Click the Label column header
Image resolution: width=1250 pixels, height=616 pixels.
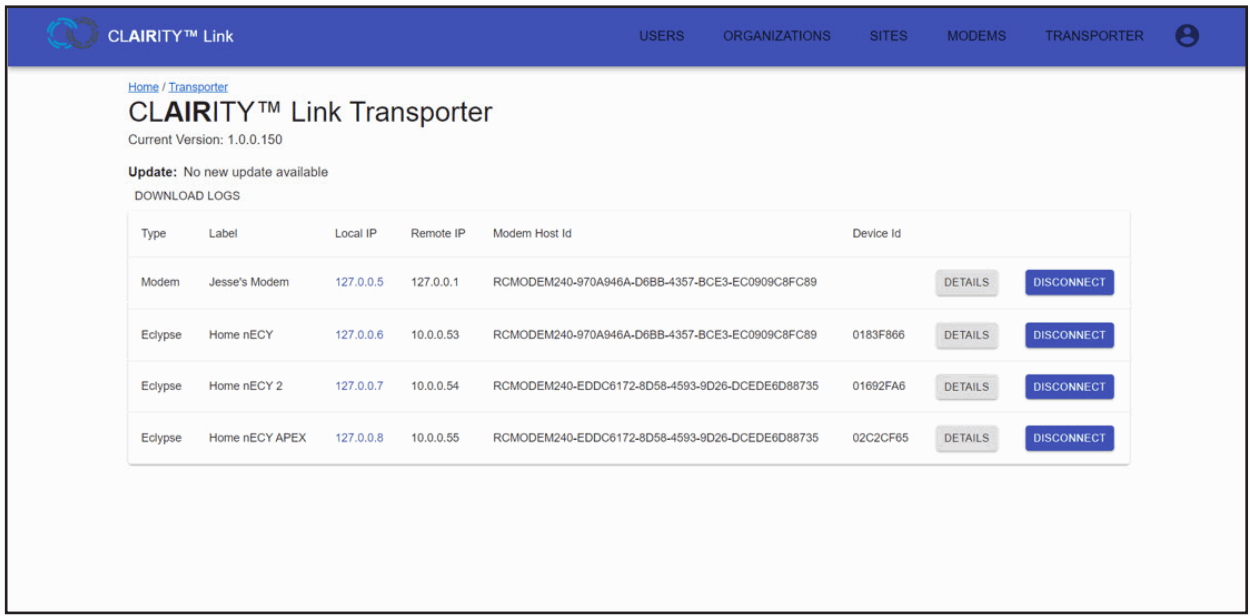click(x=223, y=234)
